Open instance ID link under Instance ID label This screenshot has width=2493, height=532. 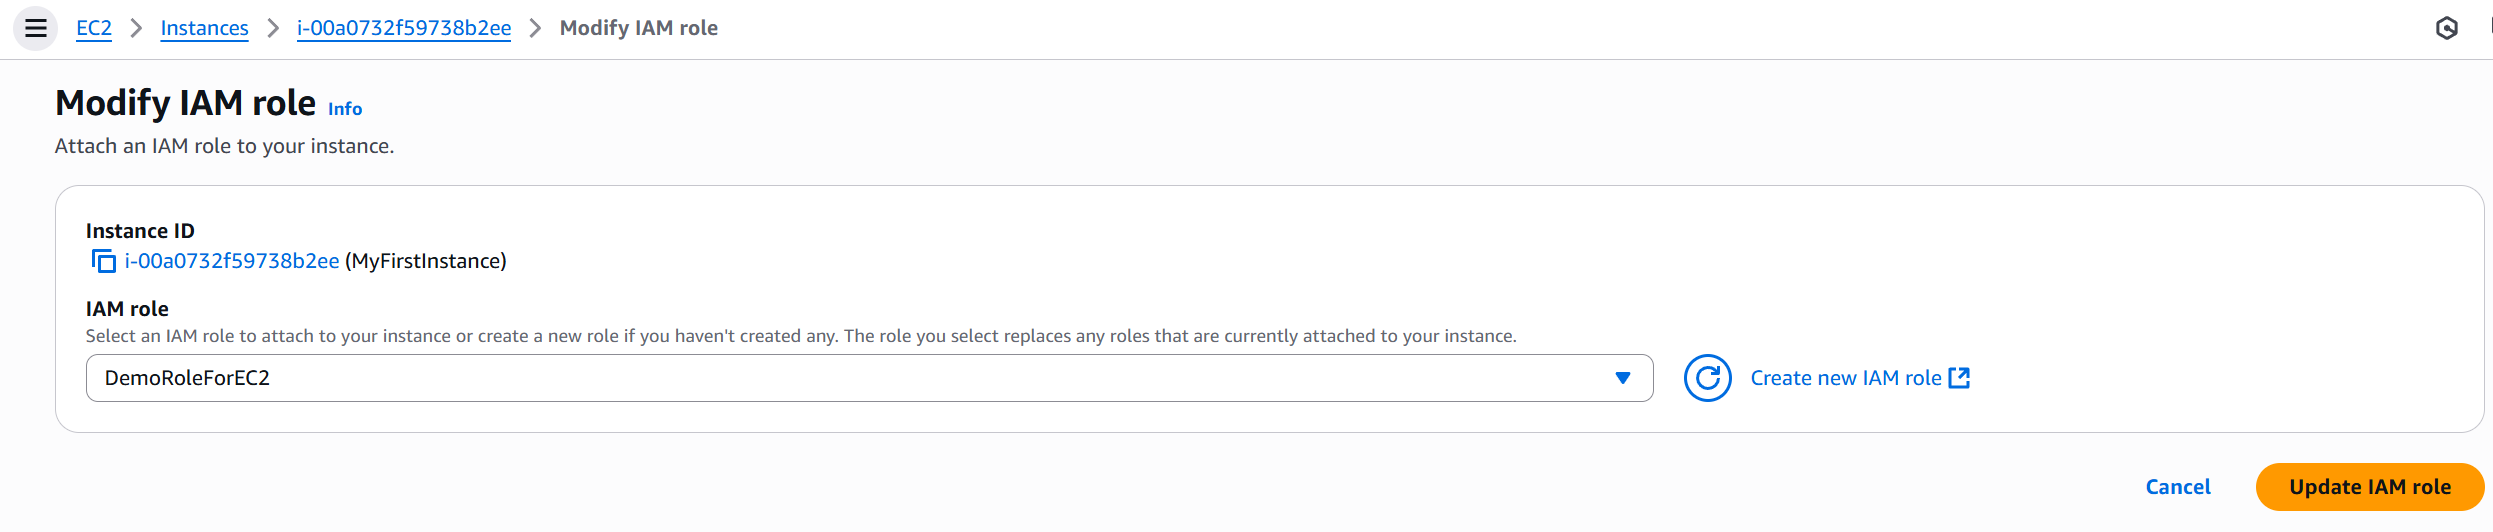pyautogui.click(x=232, y=261)
